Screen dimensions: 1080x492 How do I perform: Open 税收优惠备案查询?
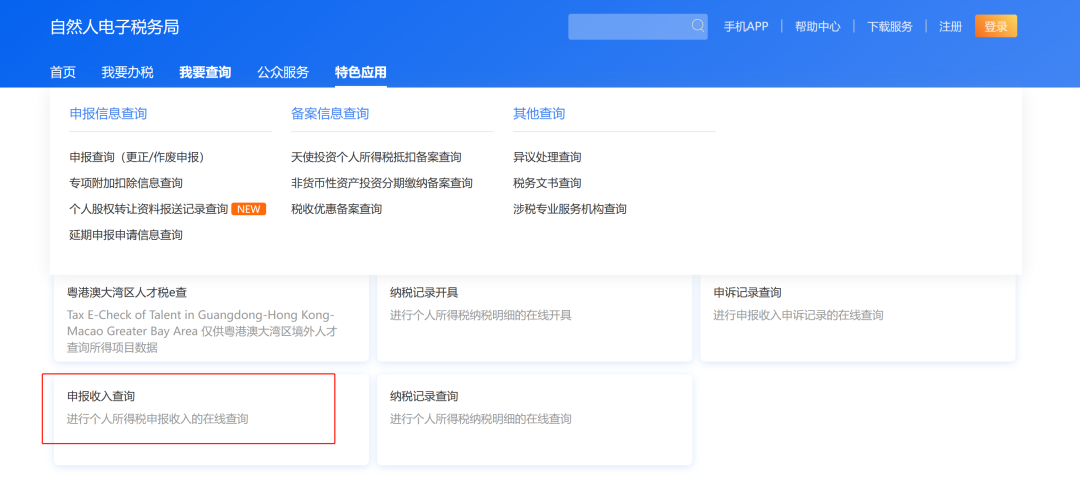[x=336, y=209]
